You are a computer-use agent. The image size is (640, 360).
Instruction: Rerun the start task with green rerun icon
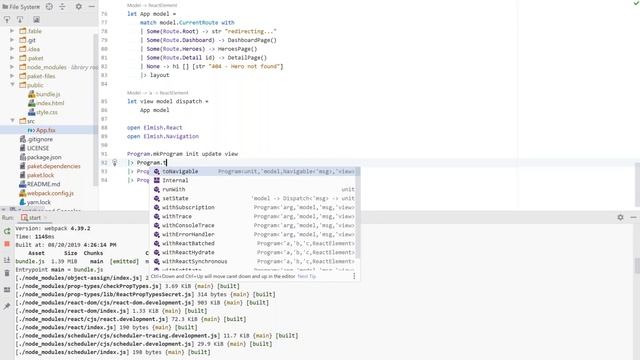(x=7, y=231)
